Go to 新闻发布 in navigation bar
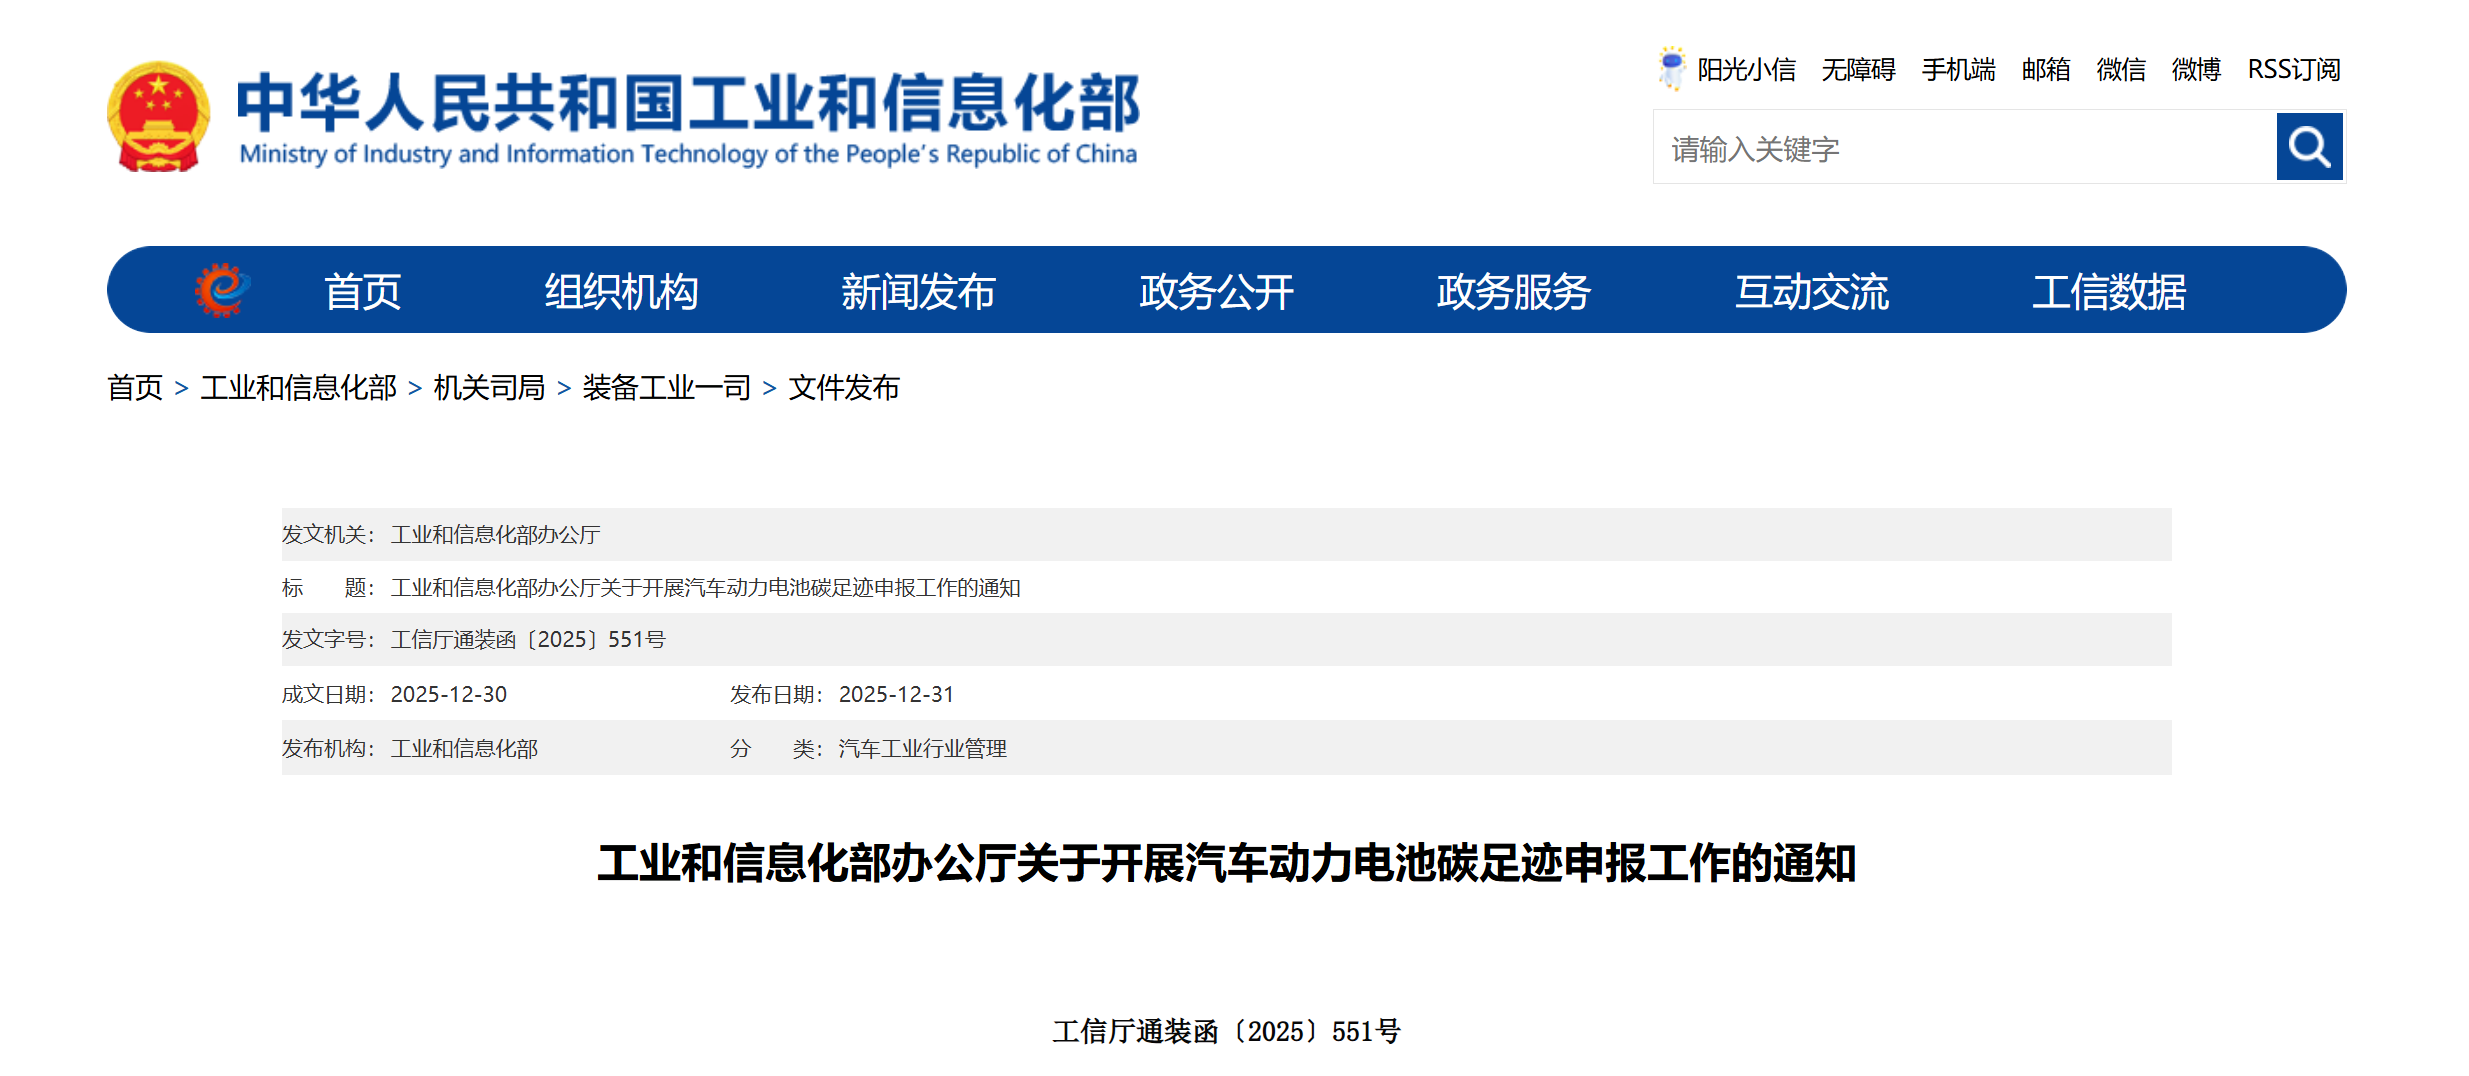The height and width of the screenshot is (1076, 2469). [918, 291]
